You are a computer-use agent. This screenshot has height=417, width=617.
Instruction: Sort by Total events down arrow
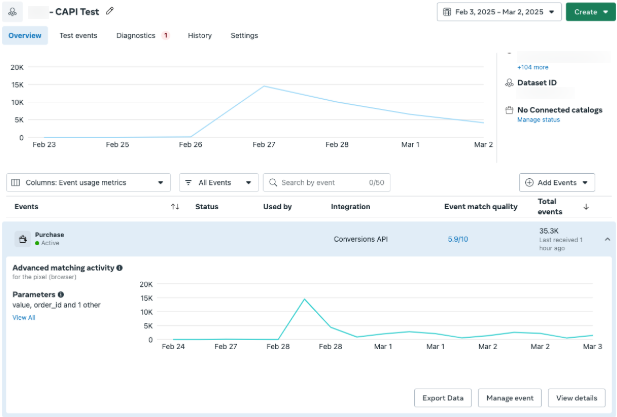click(586, 207)
